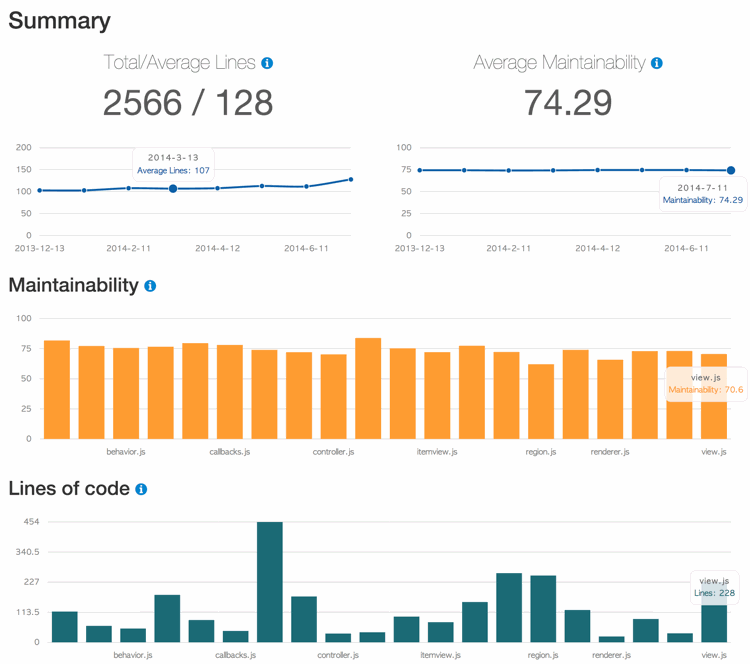Click the '454' axis label in Lines of code chart
The width and height of the screenshot is (750, 664).
[x=31, y=522]
